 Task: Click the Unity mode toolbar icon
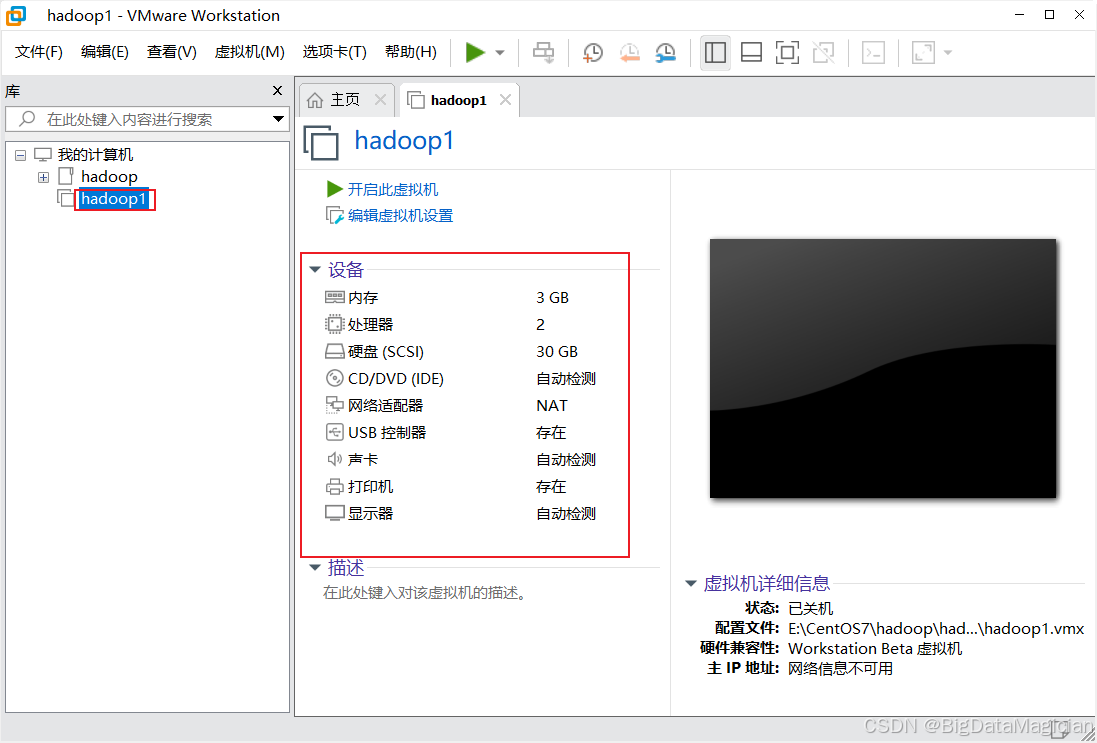tap(823, 52)
